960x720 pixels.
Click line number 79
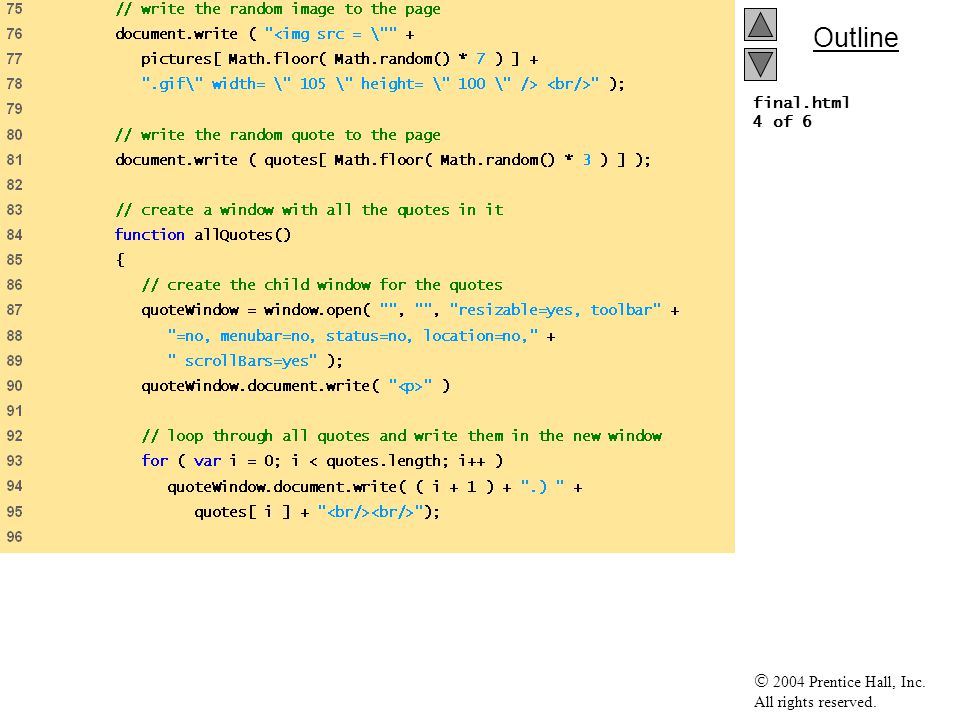14,109
